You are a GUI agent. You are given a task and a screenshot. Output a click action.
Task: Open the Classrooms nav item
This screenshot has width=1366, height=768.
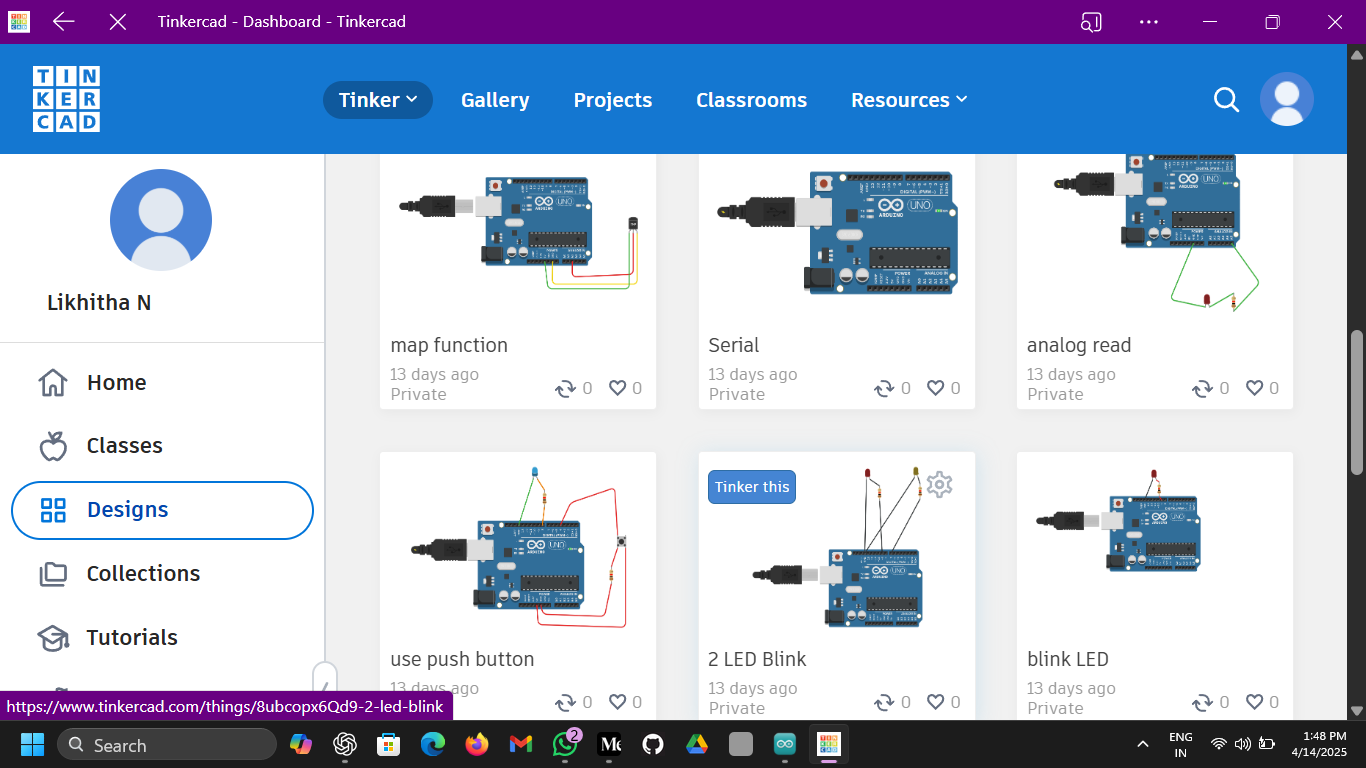coord(752,100)
